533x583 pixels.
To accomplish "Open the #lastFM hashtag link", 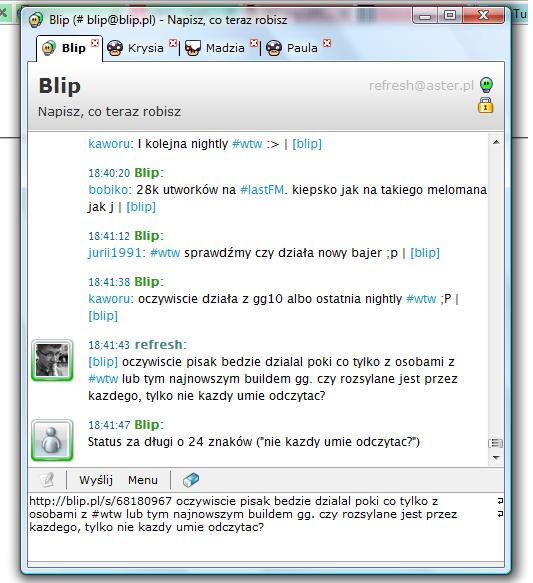I will point(262,190).
